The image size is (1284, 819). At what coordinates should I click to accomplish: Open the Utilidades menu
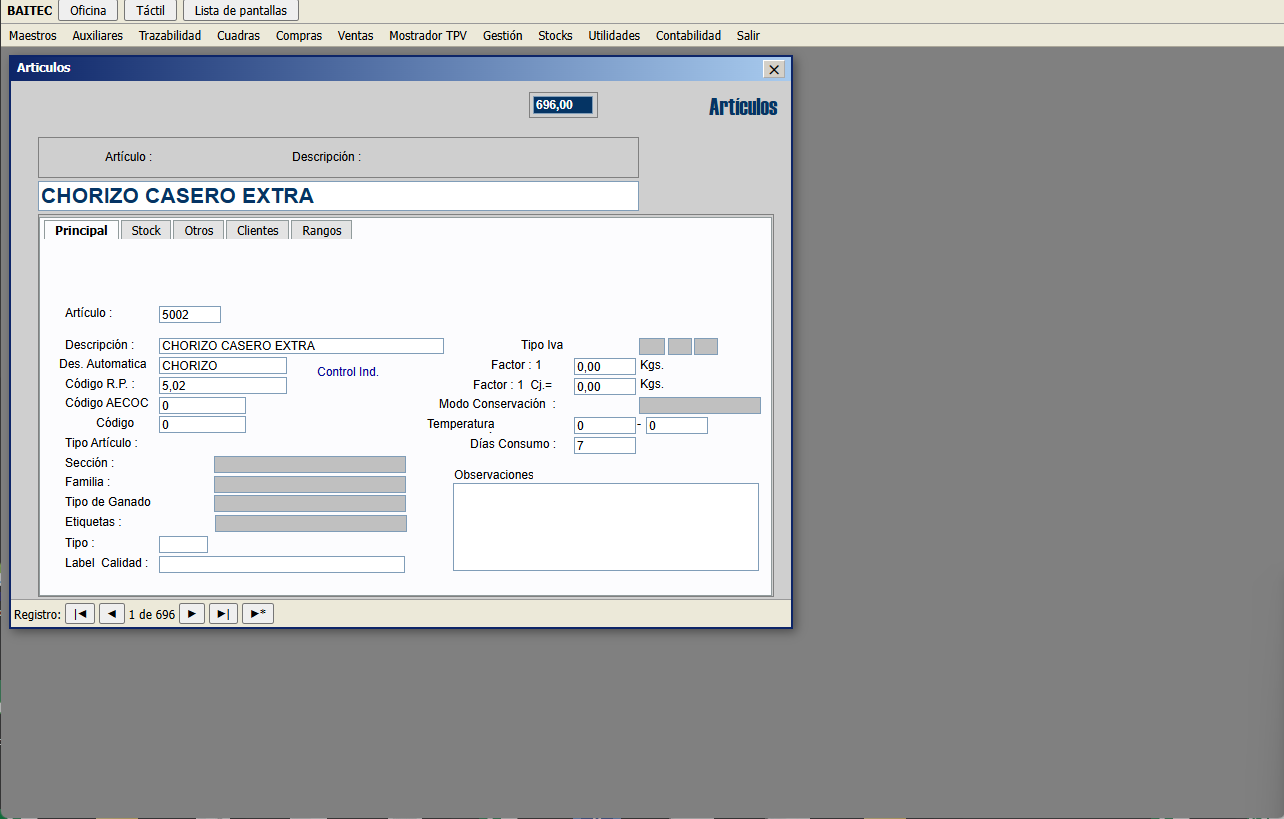tap(614, 35)
